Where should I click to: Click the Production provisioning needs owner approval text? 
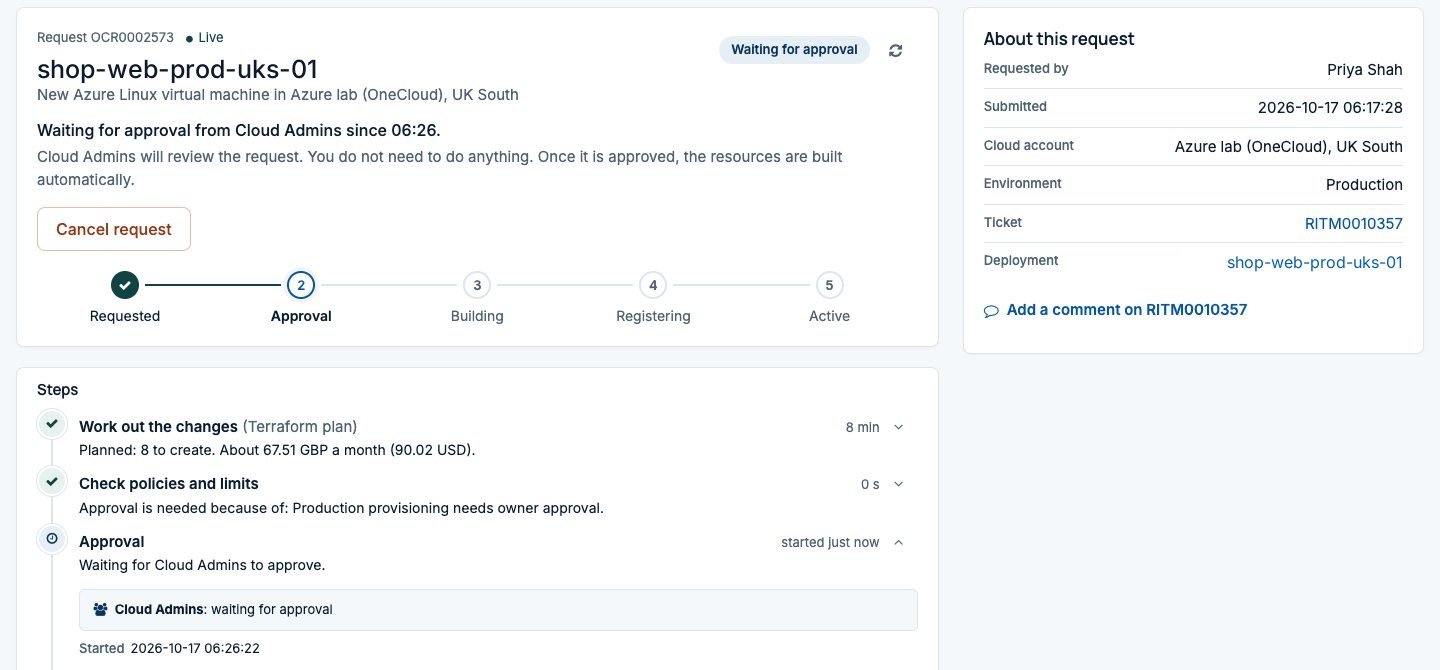[448, 507]
